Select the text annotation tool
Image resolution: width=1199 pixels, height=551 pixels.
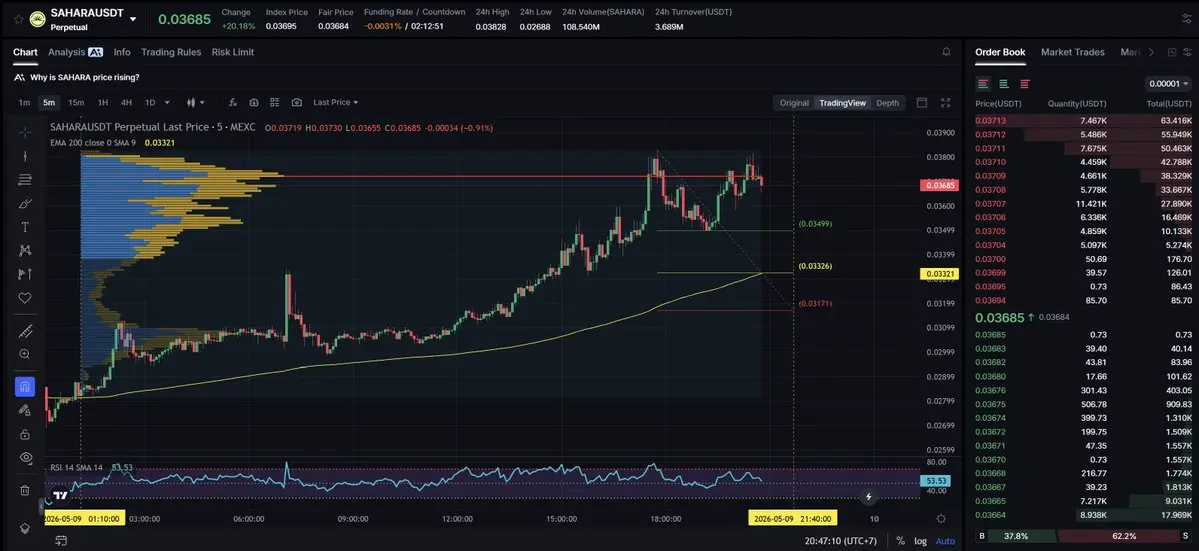click(x=25, y=227)
